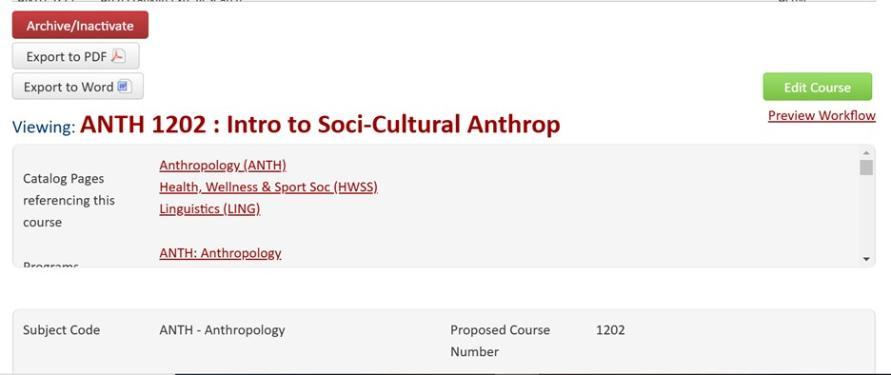
Task: Click the Proposed Course Number label
Action: tap(500, 341)
